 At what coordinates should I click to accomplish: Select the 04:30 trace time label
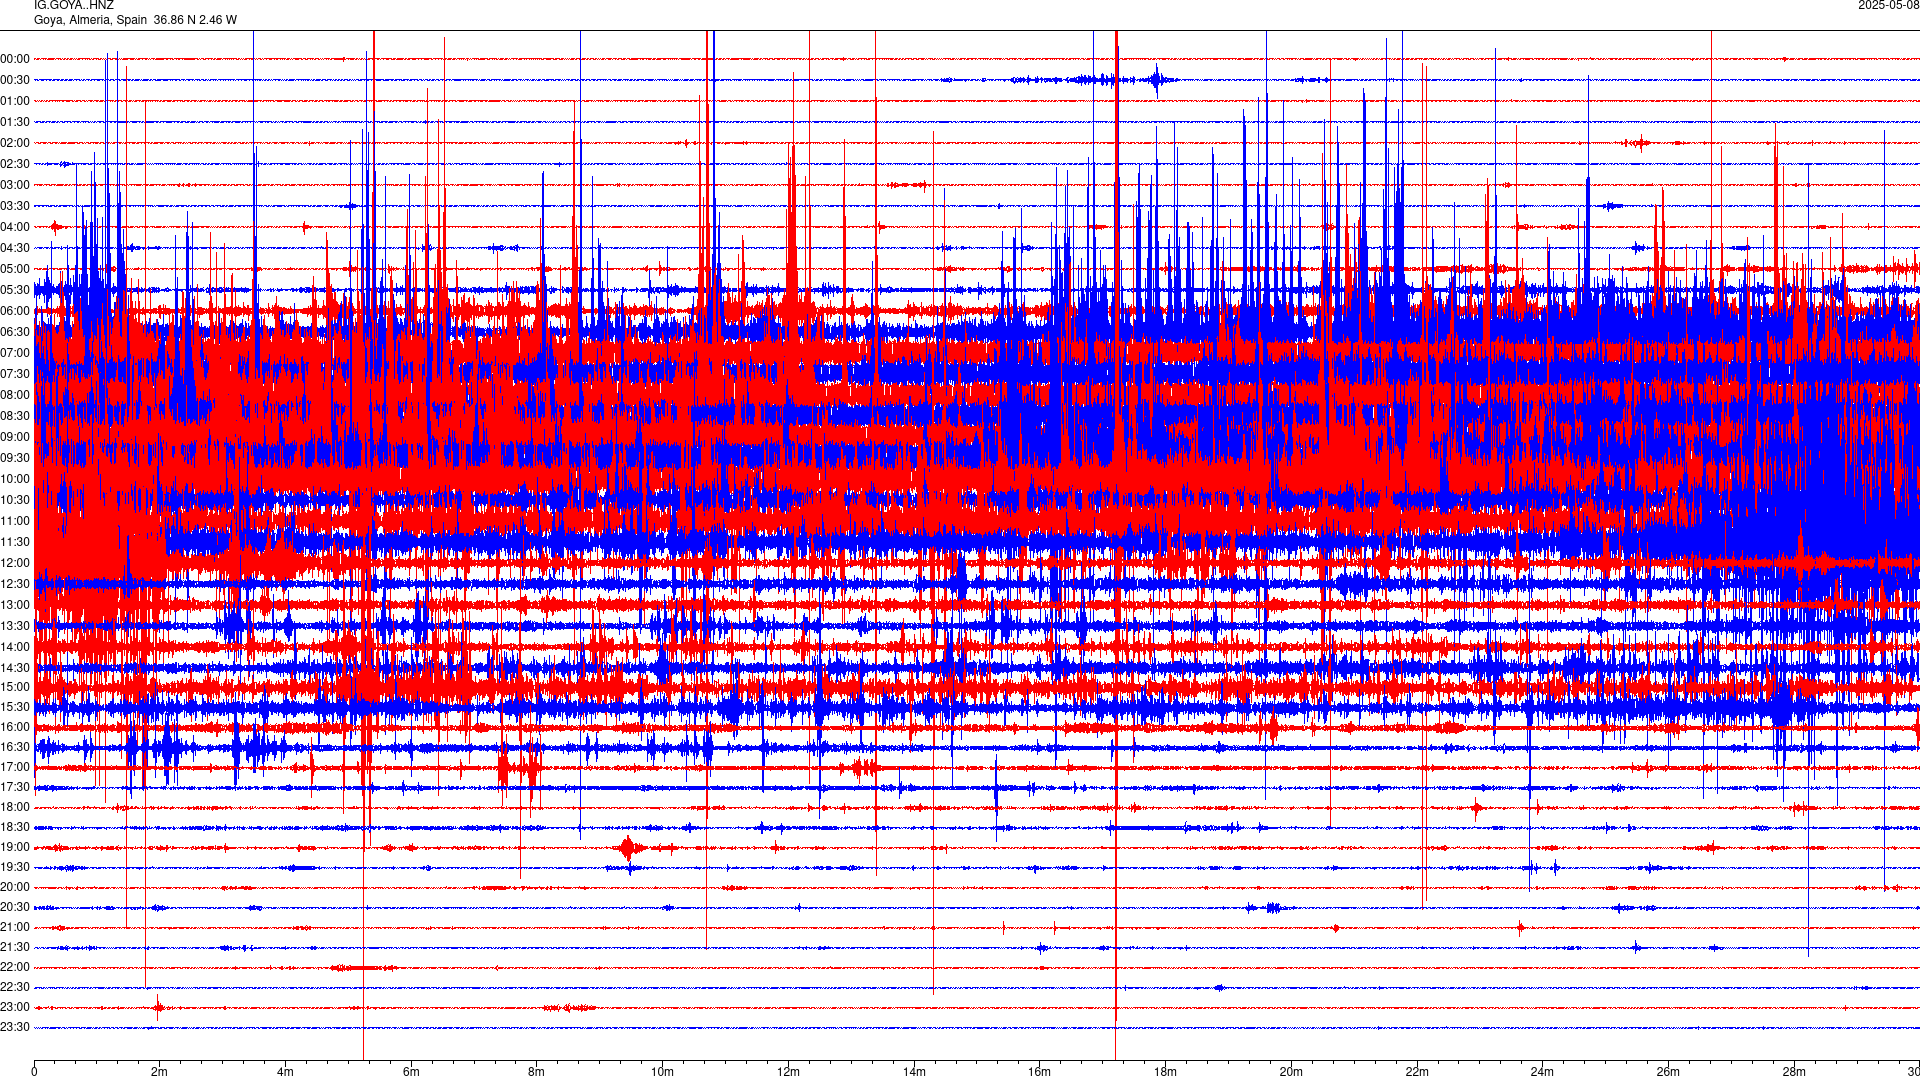[x=15, y=248]
